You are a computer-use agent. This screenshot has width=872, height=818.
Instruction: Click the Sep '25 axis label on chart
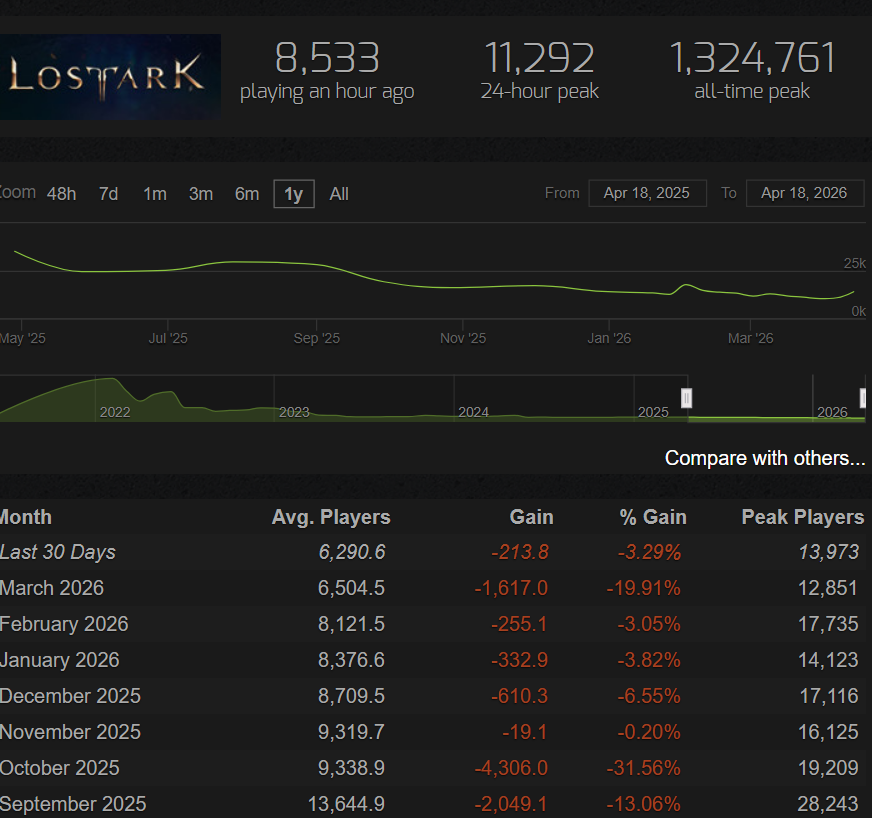(316, 338)
